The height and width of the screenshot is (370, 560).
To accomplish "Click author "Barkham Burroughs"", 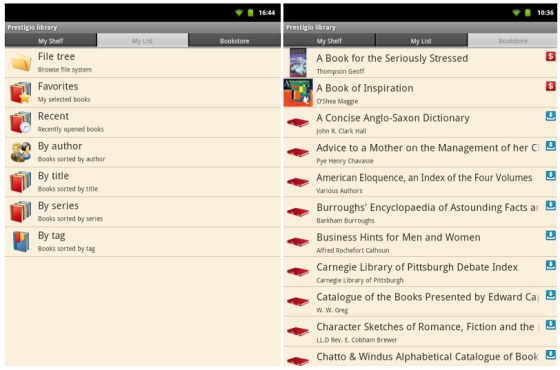I will pyautogui.click(x=345, y=221).
